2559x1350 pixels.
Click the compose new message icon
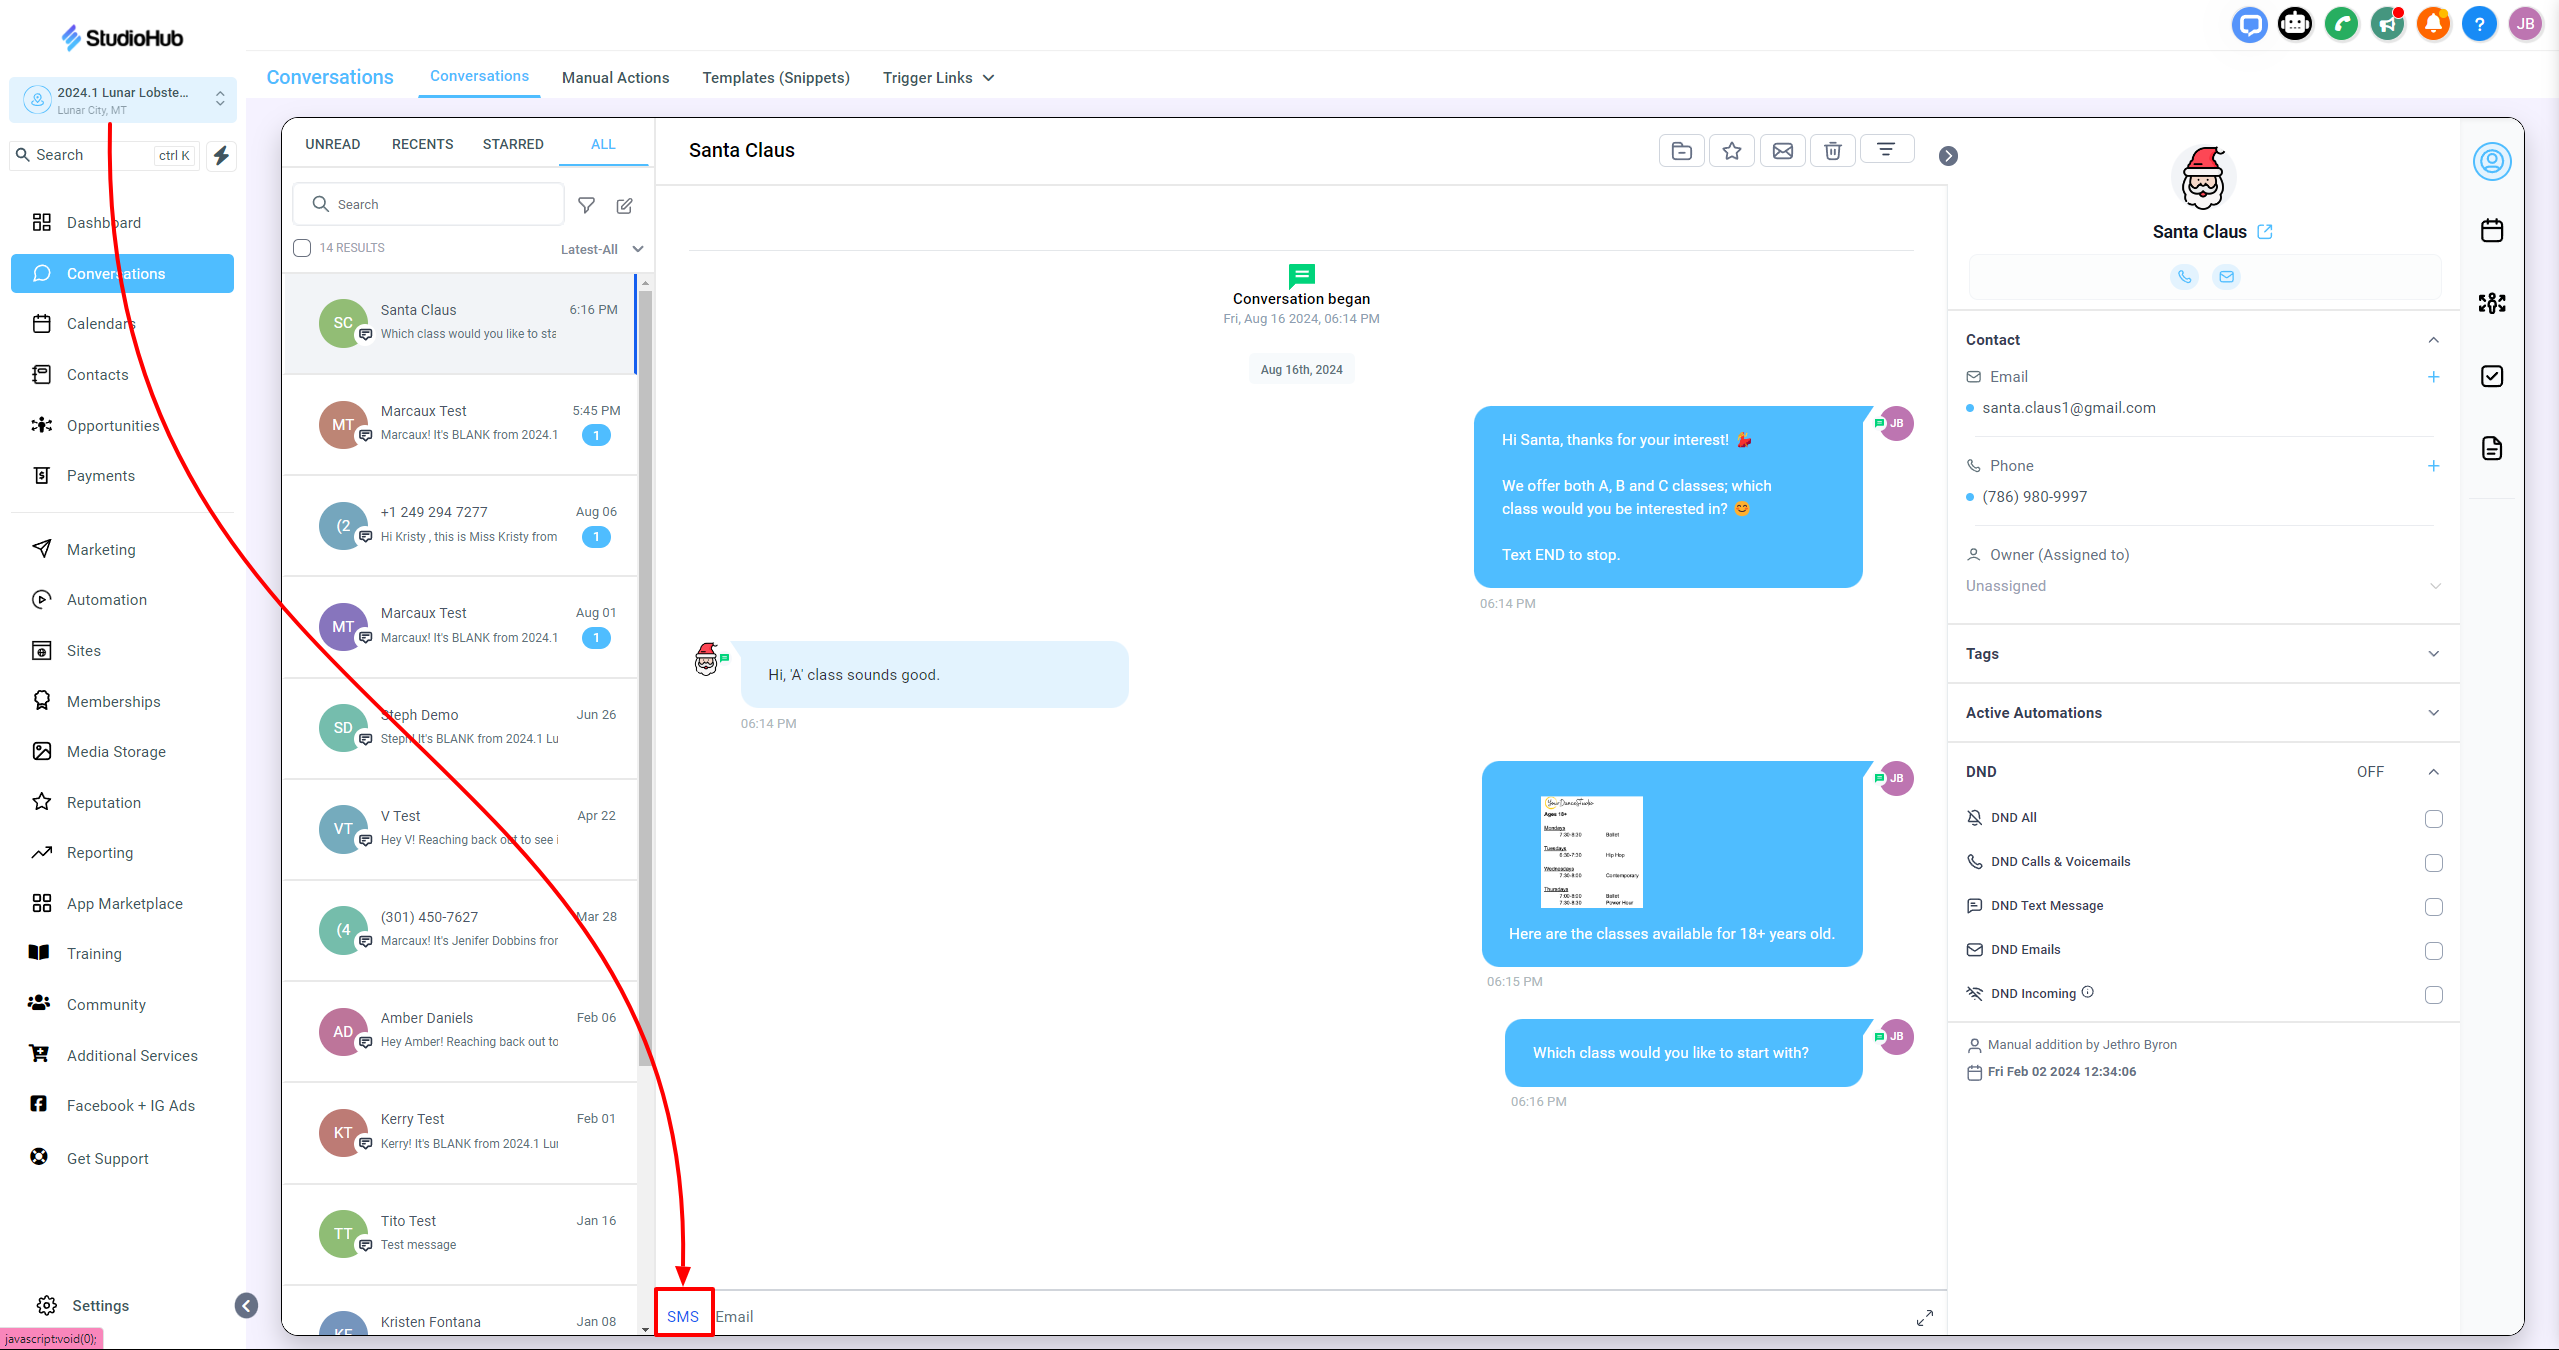(625, 205)
